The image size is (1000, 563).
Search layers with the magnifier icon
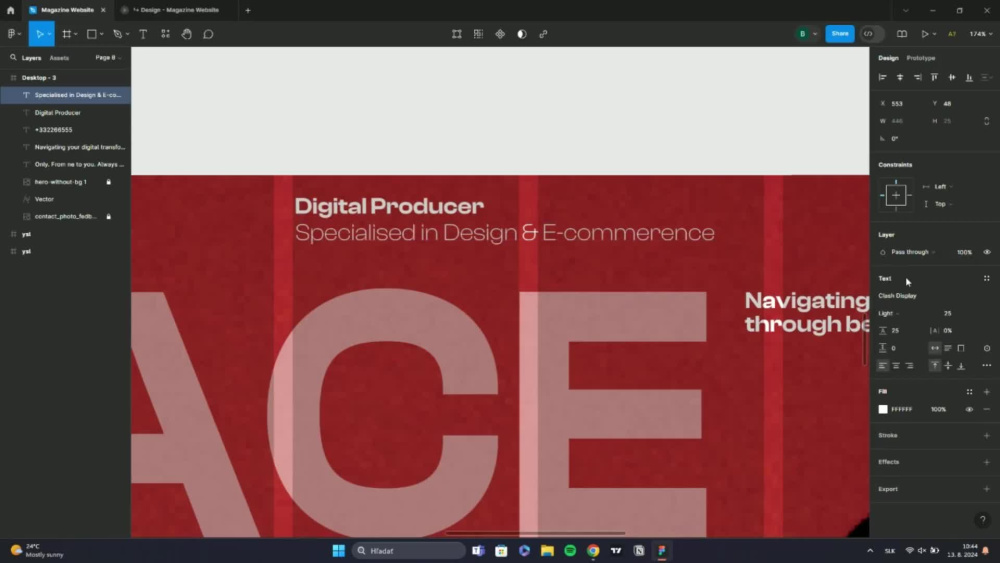13,57
